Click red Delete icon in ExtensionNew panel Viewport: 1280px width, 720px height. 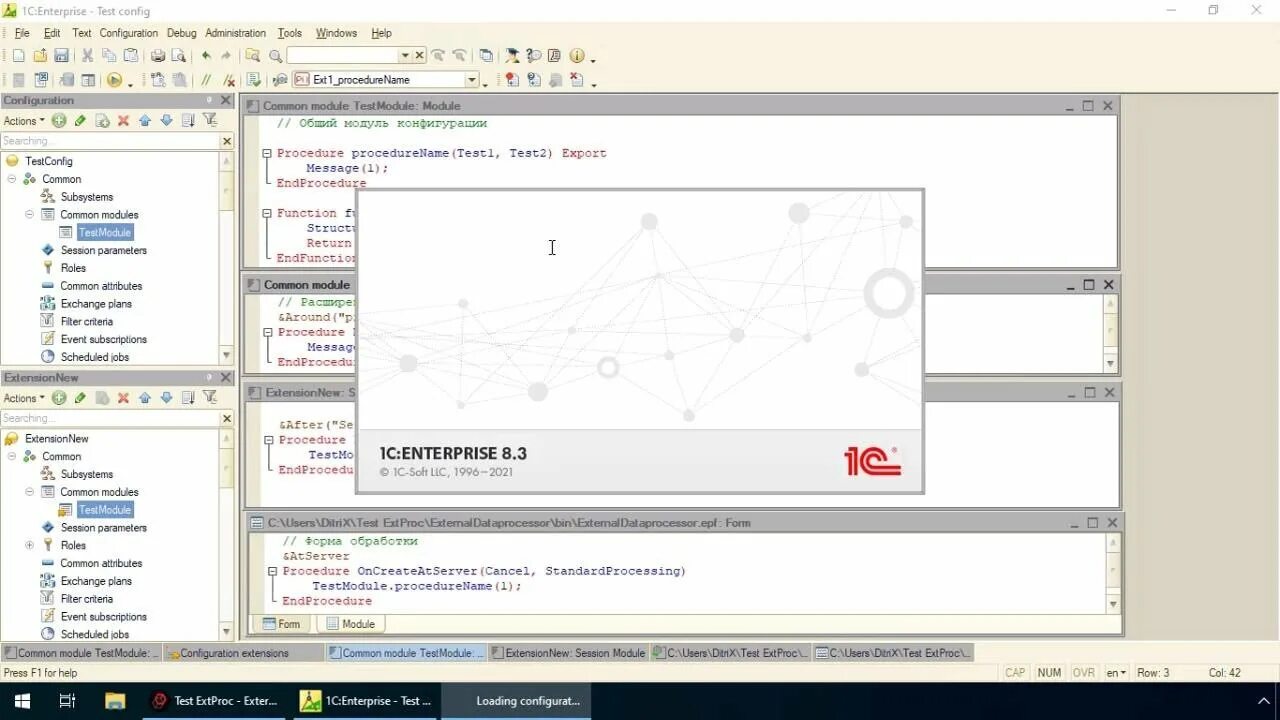tap(123, 398)
